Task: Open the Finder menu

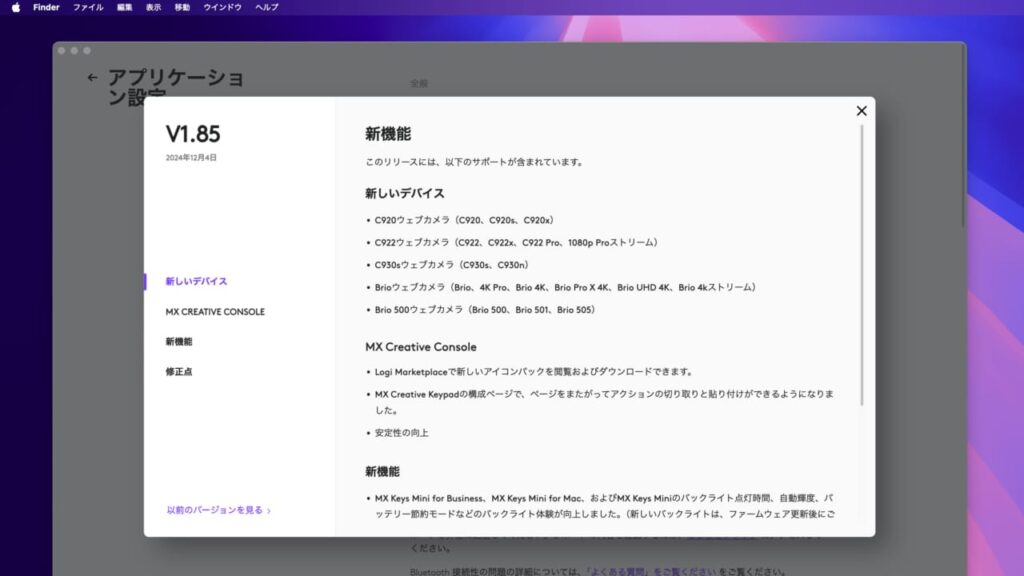Action: pyautogui.click(x=45, y=7)
